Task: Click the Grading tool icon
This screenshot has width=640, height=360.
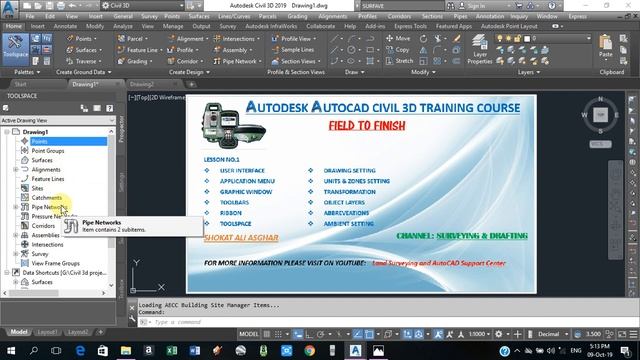Action: tap(121, 61)
